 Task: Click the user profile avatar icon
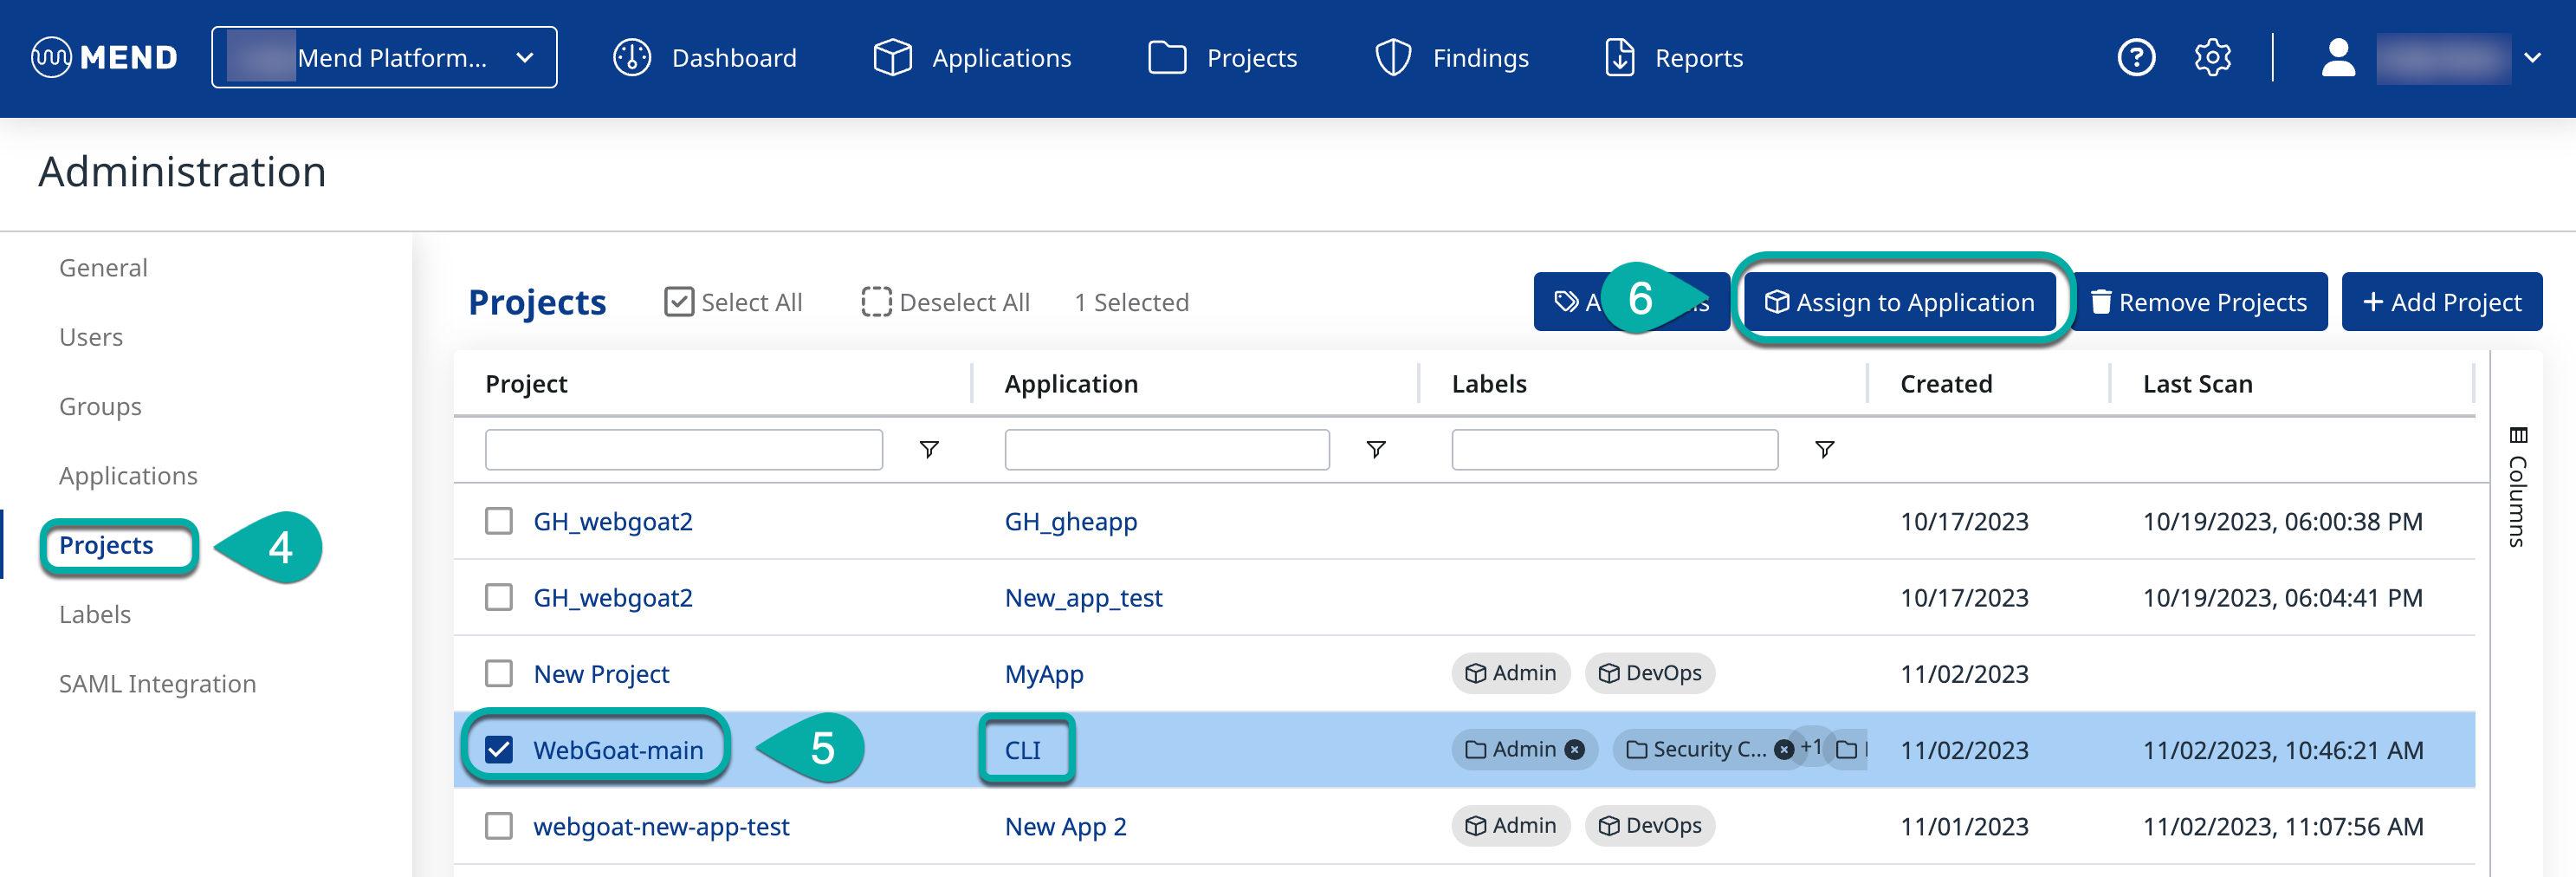point(2337,58)
